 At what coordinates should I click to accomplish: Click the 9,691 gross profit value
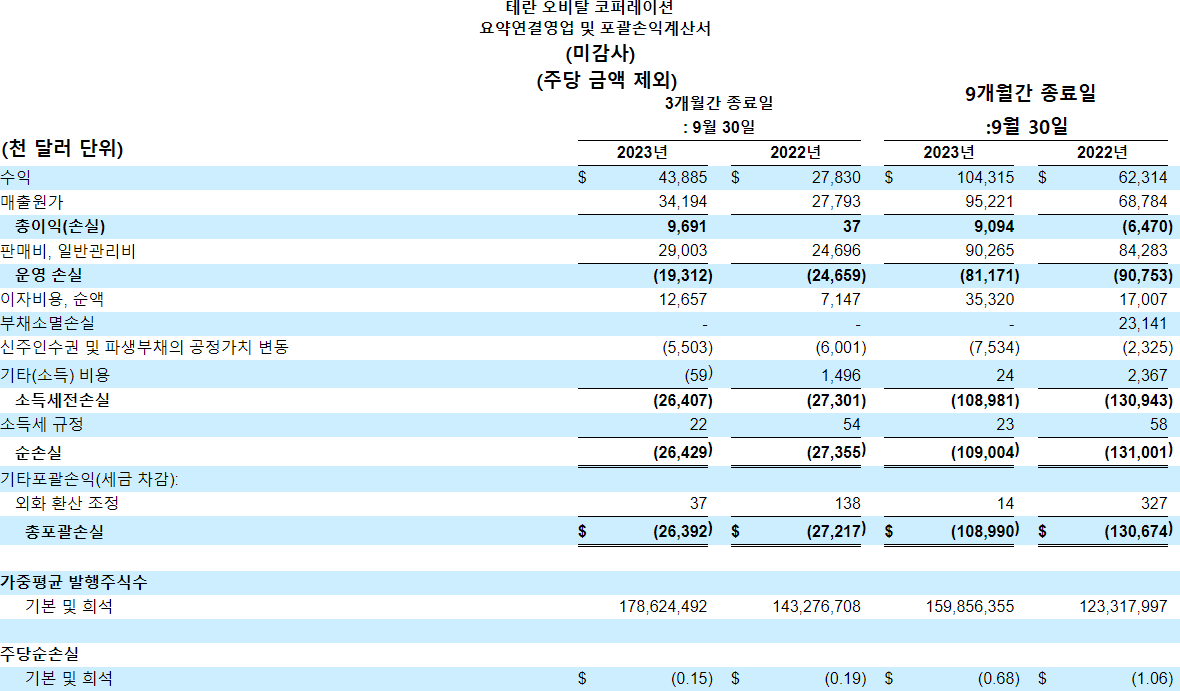[x=687, y=227]
